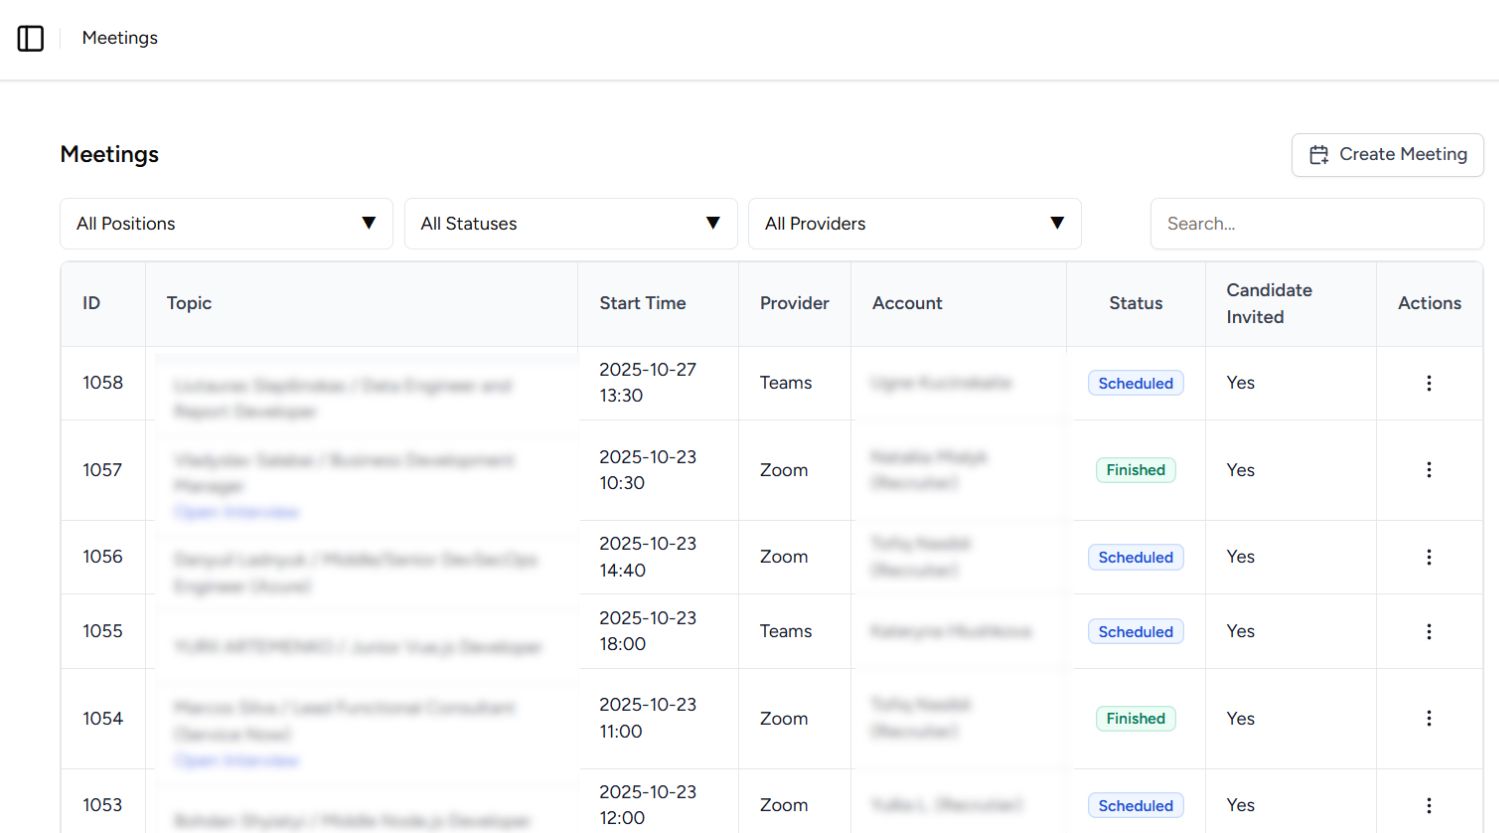Viewport: 1499px width, 833px height.
Task: Click the Scheduled badge for meeting 1058
Action: click(x=1135, y=383)
